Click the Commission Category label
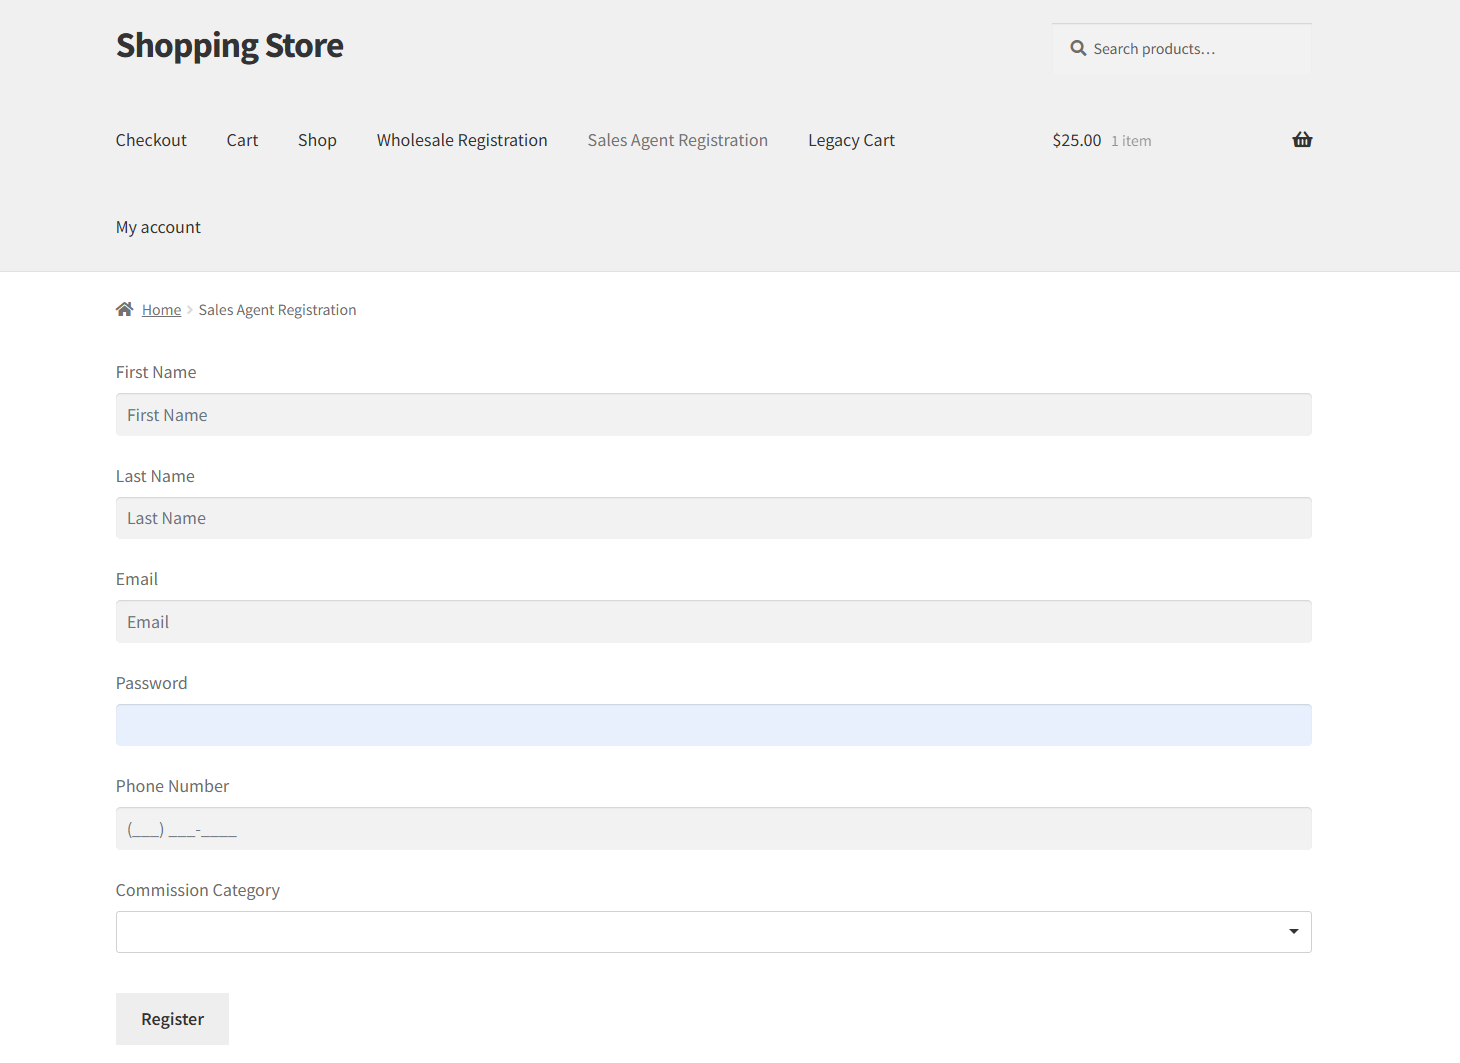 (197, 890)
